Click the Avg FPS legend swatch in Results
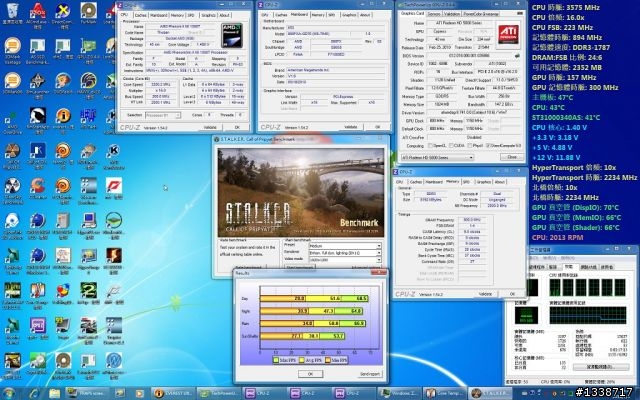 pyautogui.click(x=302, y=360)
